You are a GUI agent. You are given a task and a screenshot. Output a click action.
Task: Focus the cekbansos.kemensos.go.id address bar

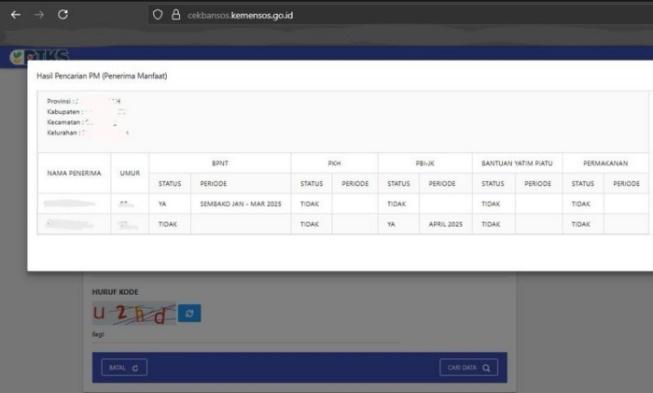pyautogui.click(x=400, y=15)
